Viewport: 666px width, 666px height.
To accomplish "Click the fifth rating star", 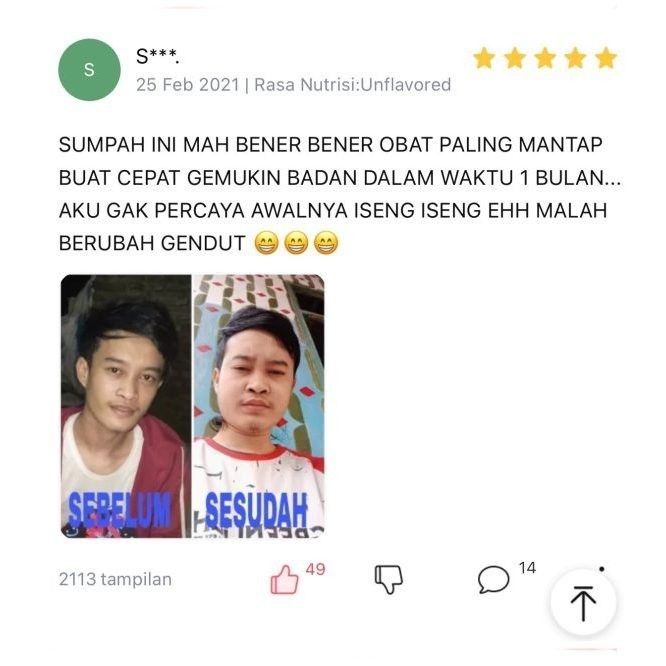I will pos(606,58).
